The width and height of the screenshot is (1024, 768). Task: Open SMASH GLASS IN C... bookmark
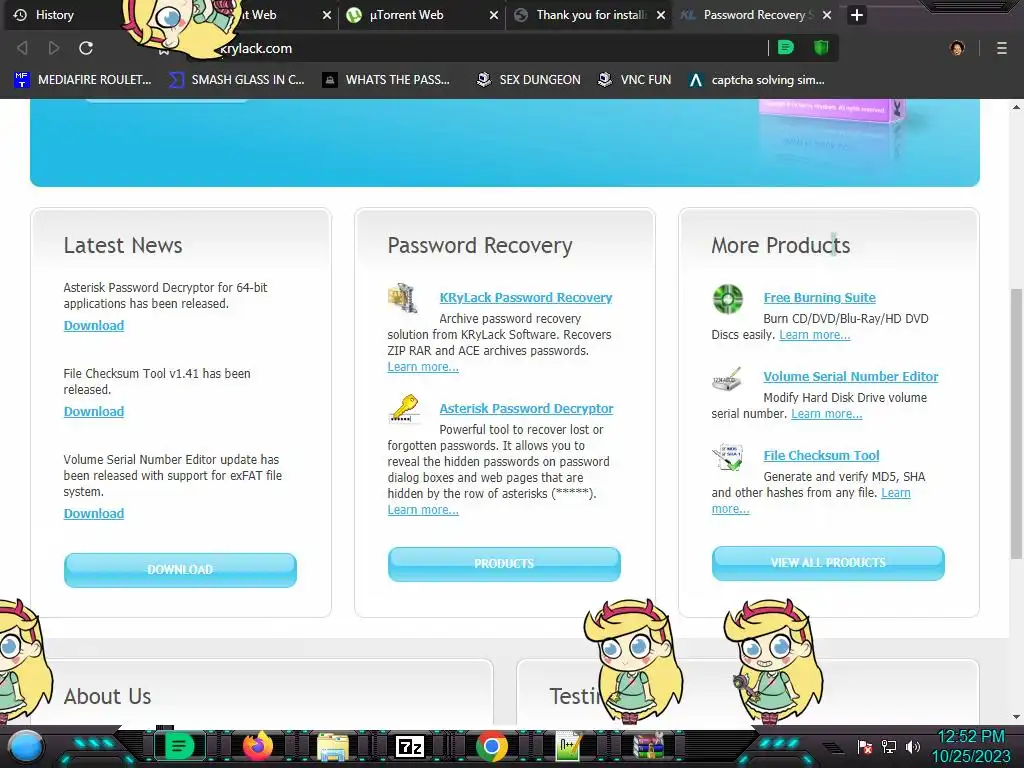pyautogui.click(x=236, y=80)
